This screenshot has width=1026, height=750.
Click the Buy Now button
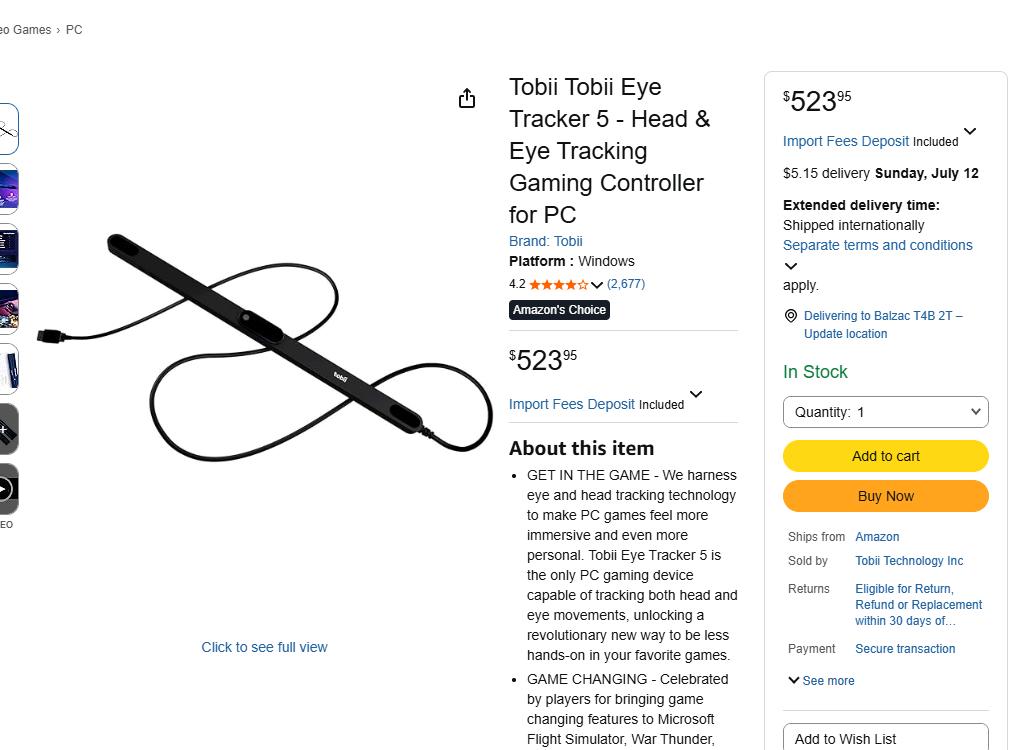click(x=885, y=496)
